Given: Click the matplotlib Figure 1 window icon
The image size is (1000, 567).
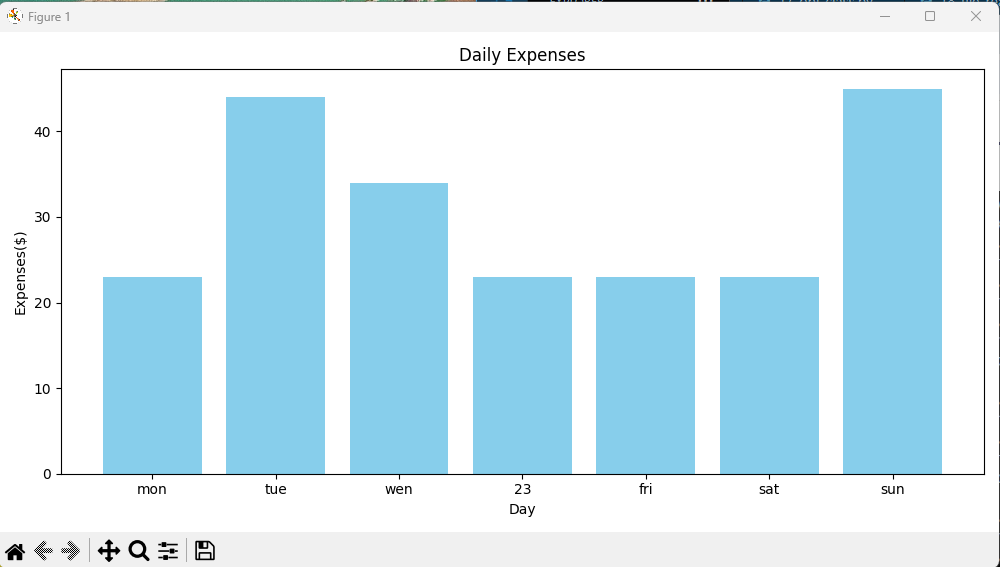Looking at the screenshot, I should 14,17.
